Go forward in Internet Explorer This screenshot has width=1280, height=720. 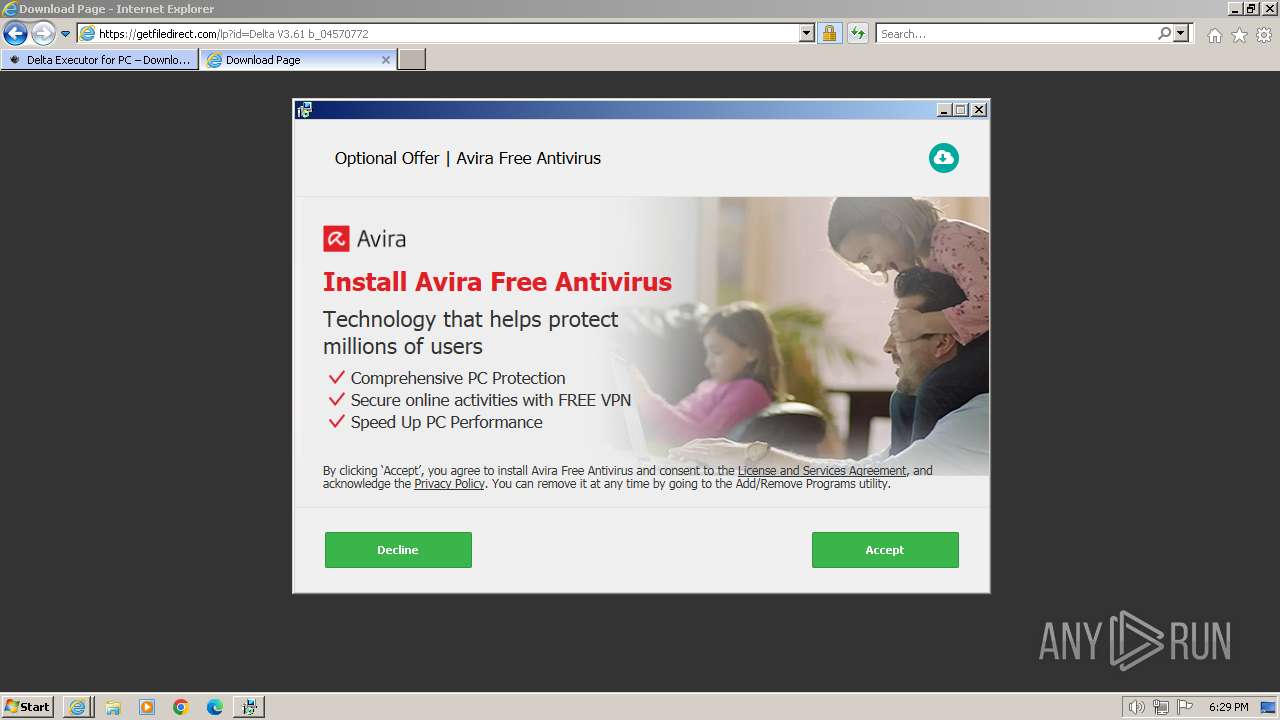tap(42, 34)
